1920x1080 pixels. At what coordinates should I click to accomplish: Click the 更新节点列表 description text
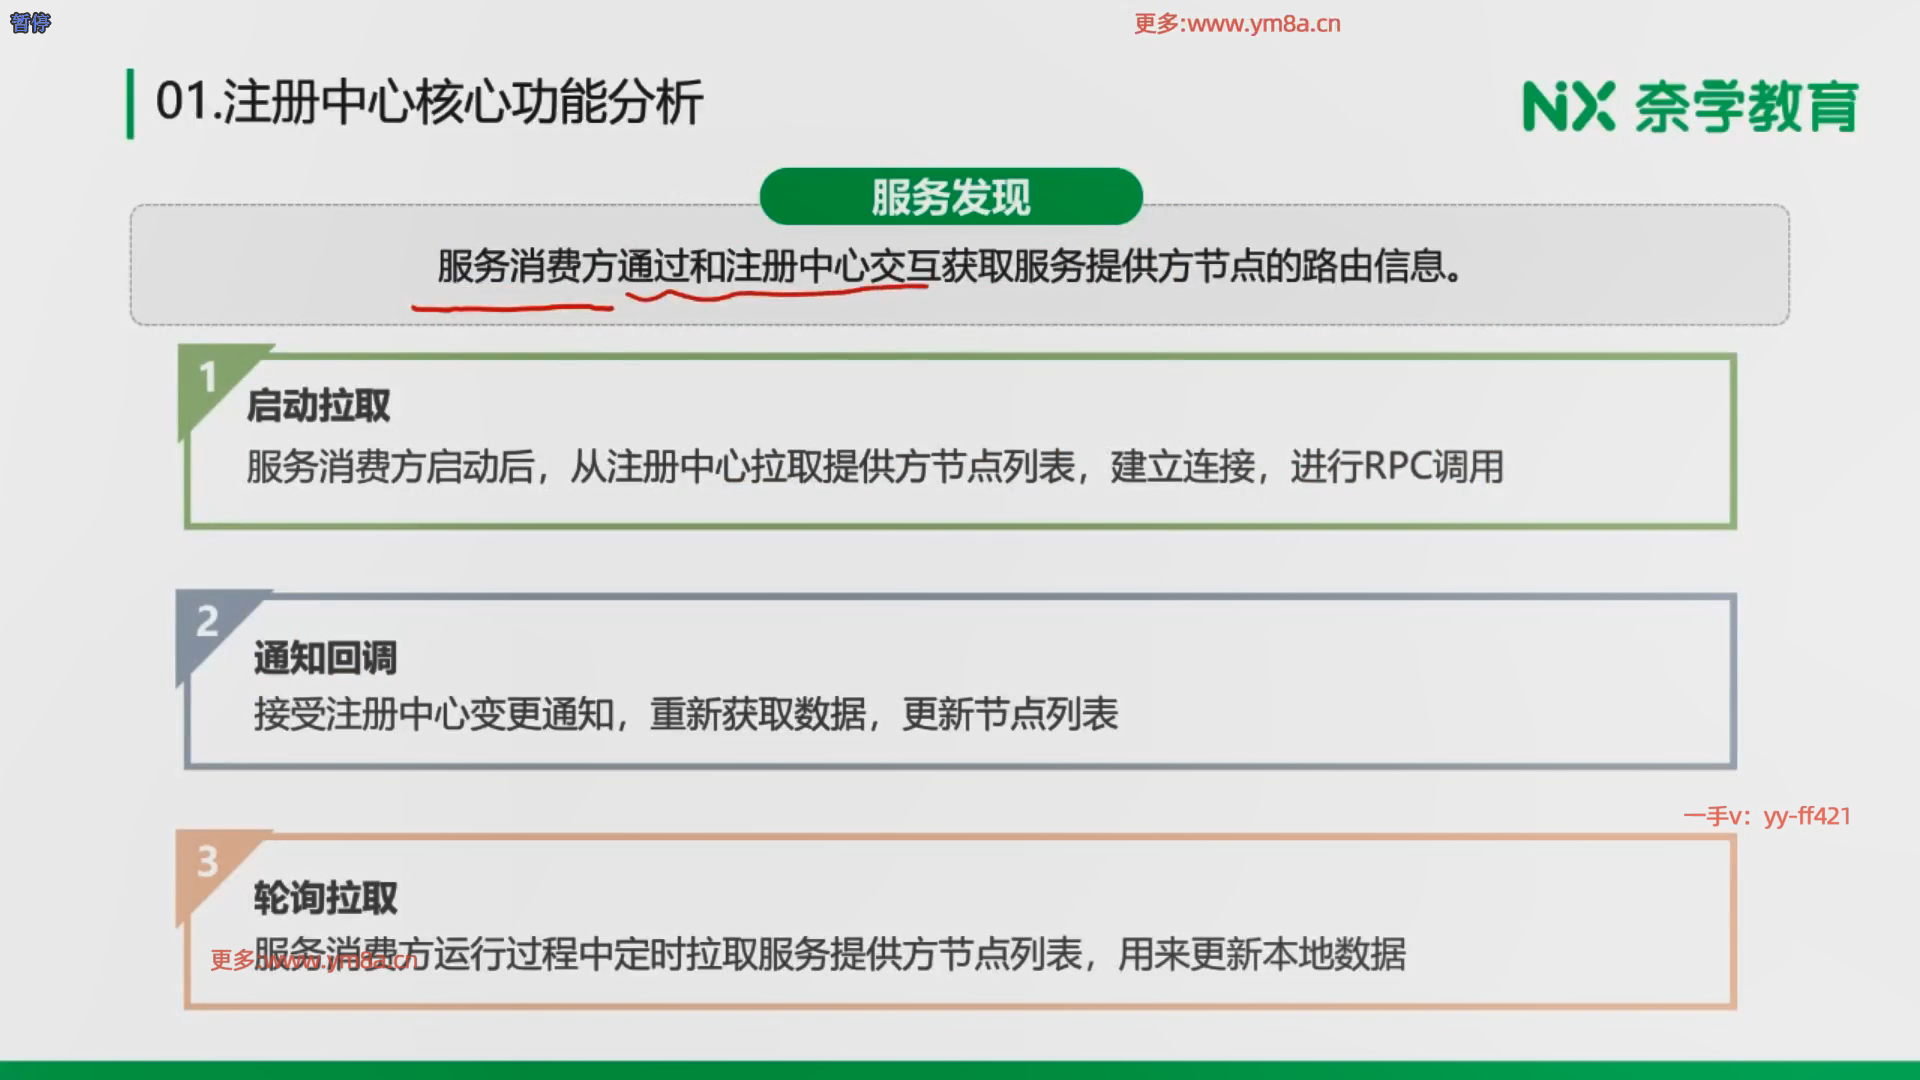pyautogui.click(x=1010, y=715)
